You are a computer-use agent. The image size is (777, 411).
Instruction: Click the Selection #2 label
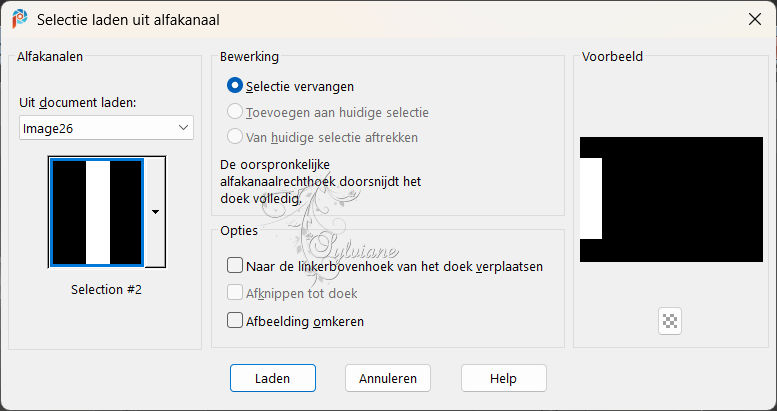[x=106, y=289]
